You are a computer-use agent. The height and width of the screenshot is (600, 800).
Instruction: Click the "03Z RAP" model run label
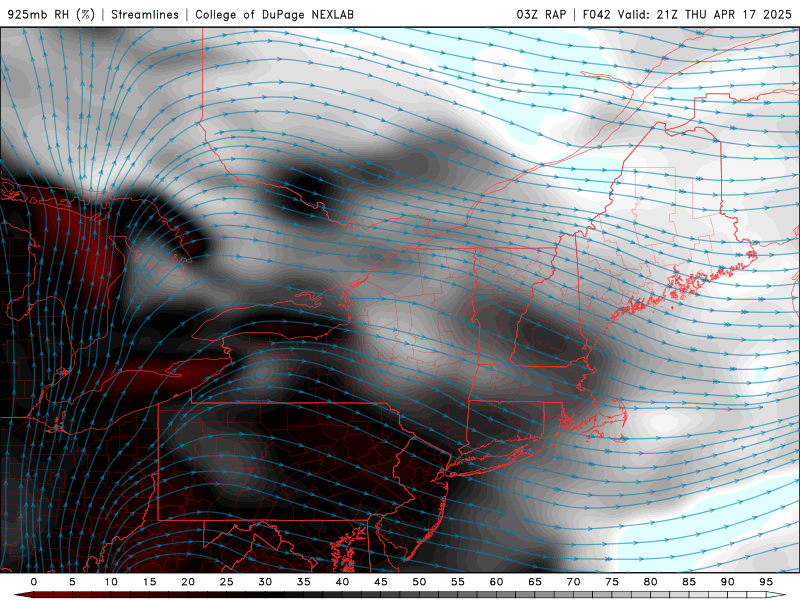(x=541, y=14)
